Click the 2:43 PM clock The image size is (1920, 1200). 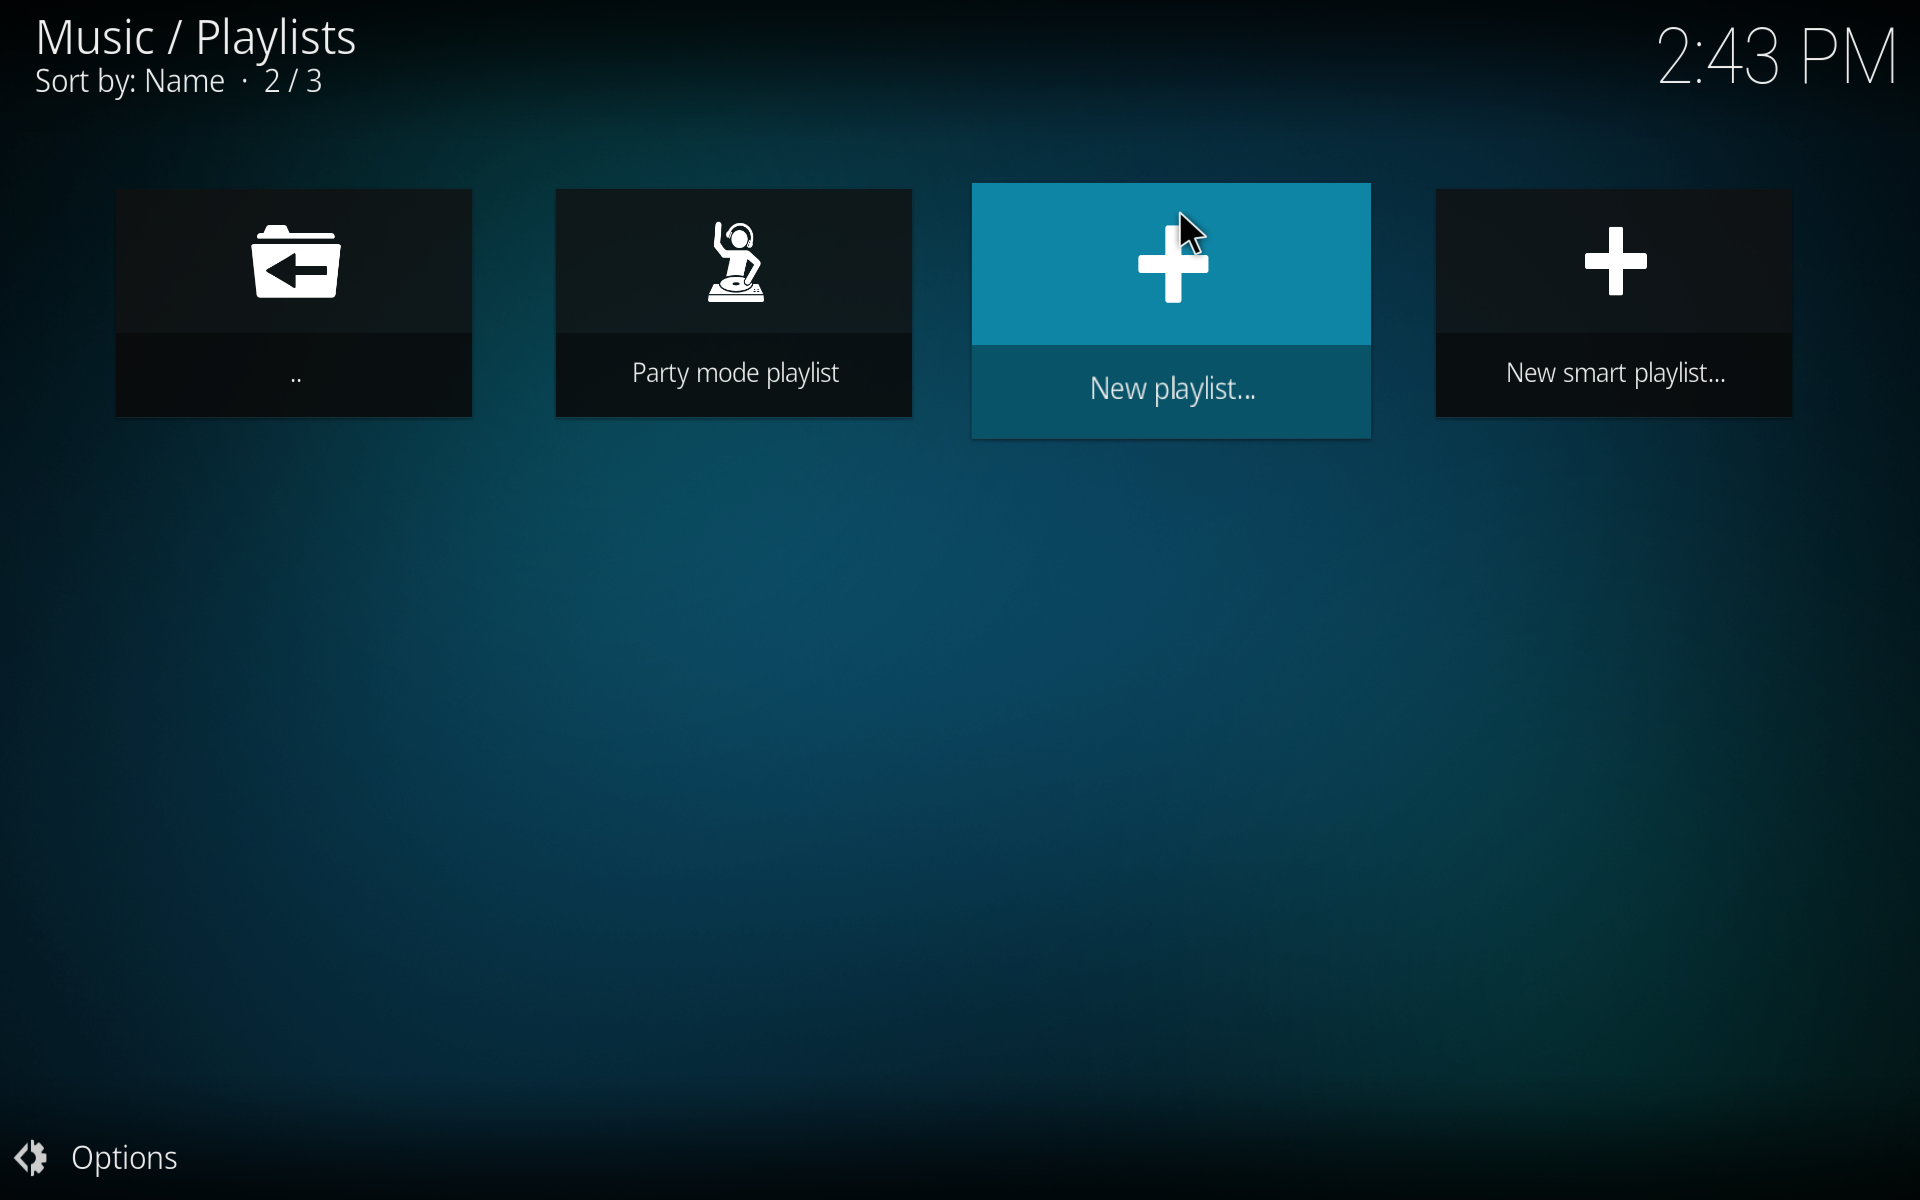point(1776,57)
